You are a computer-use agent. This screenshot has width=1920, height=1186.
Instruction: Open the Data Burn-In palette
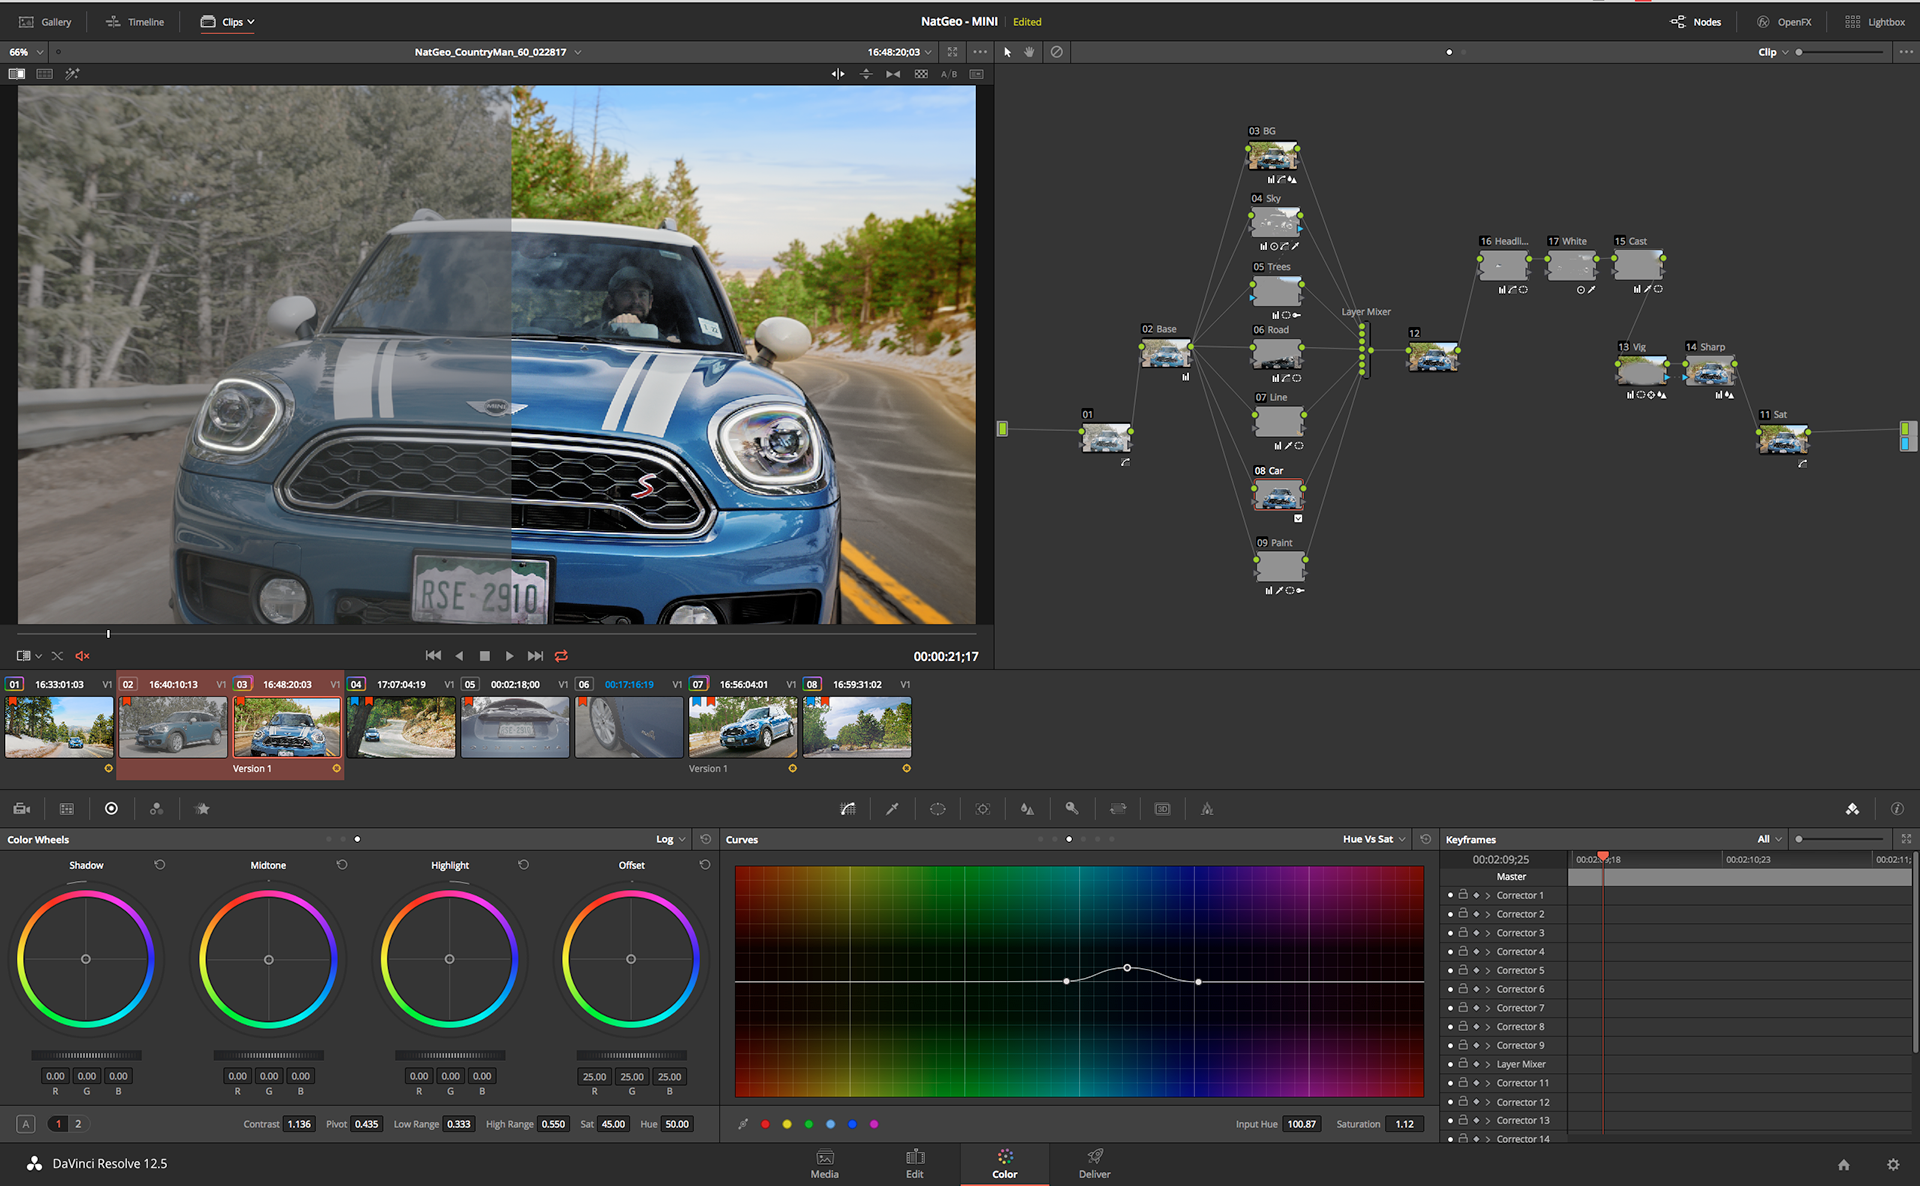pyautogui.click(x=1207, y=809)
